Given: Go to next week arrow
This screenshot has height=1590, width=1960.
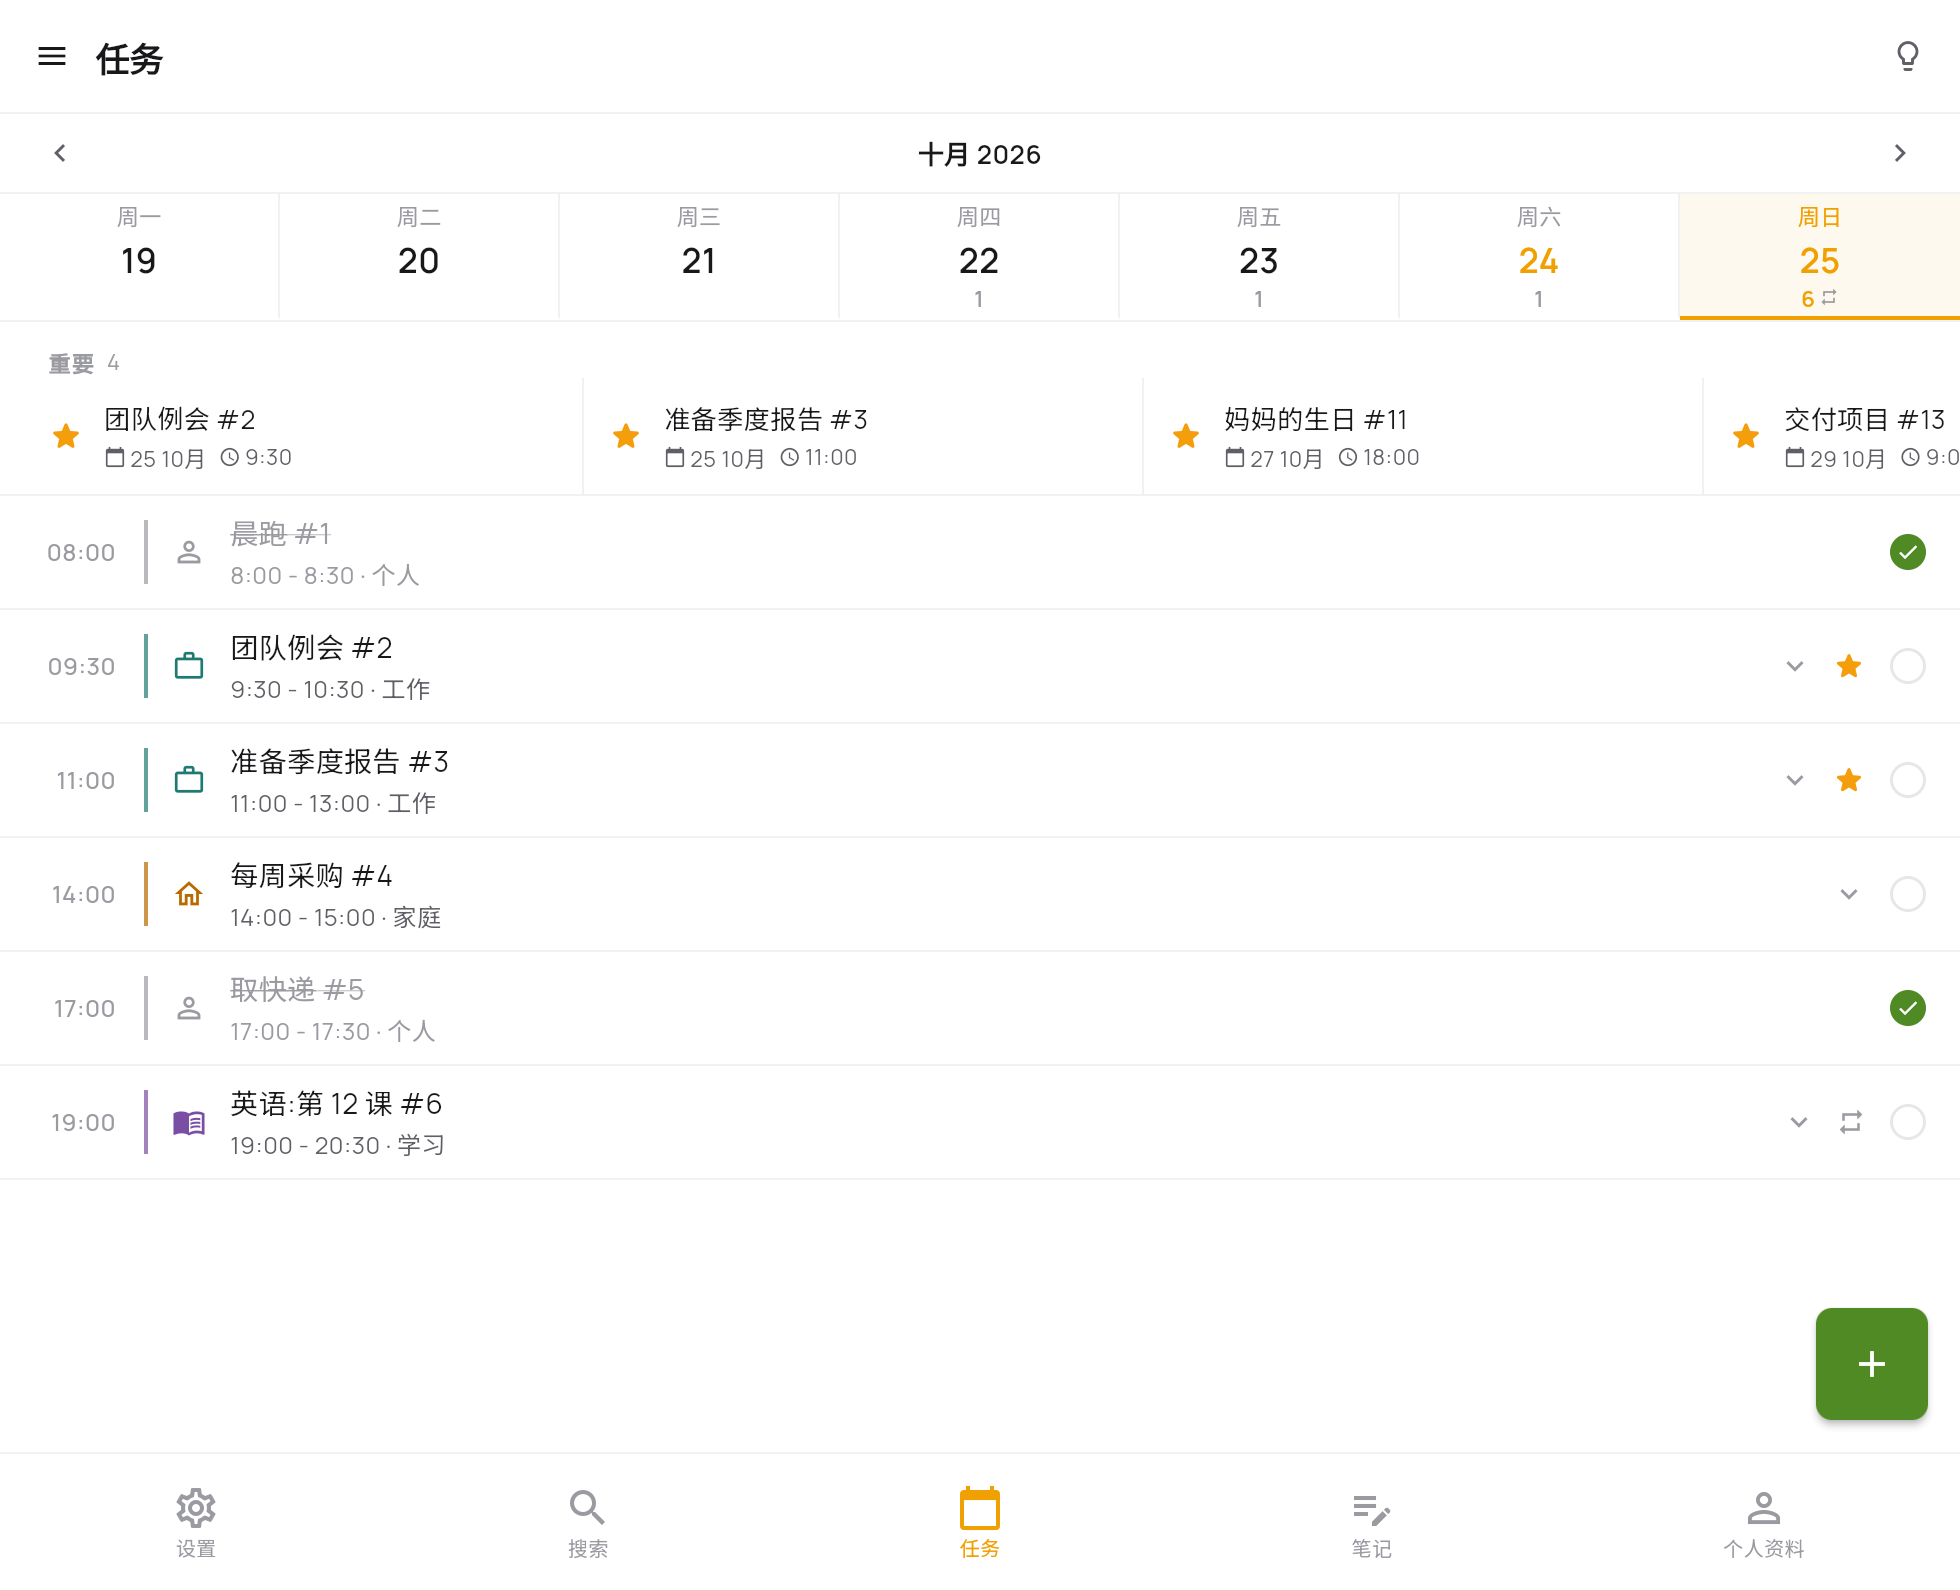Looking at the screenshot, I should [1900, 153].
